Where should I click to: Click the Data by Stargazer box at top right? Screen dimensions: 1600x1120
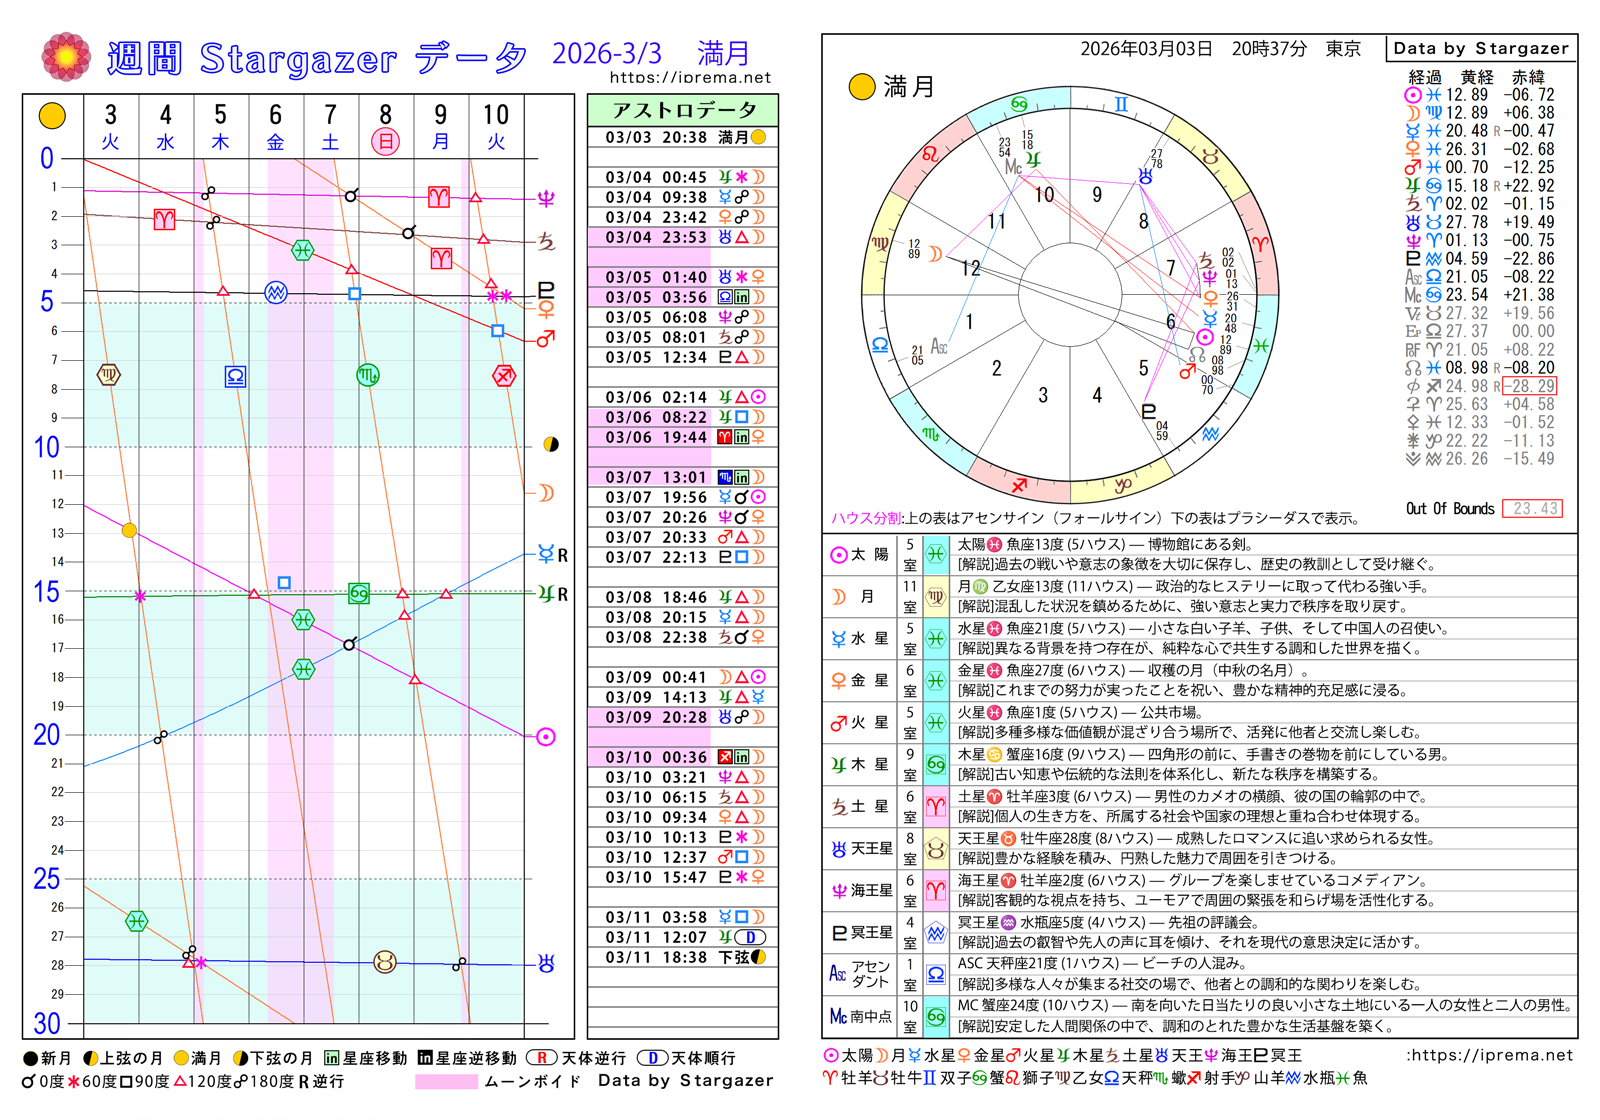pos(1480,48)
